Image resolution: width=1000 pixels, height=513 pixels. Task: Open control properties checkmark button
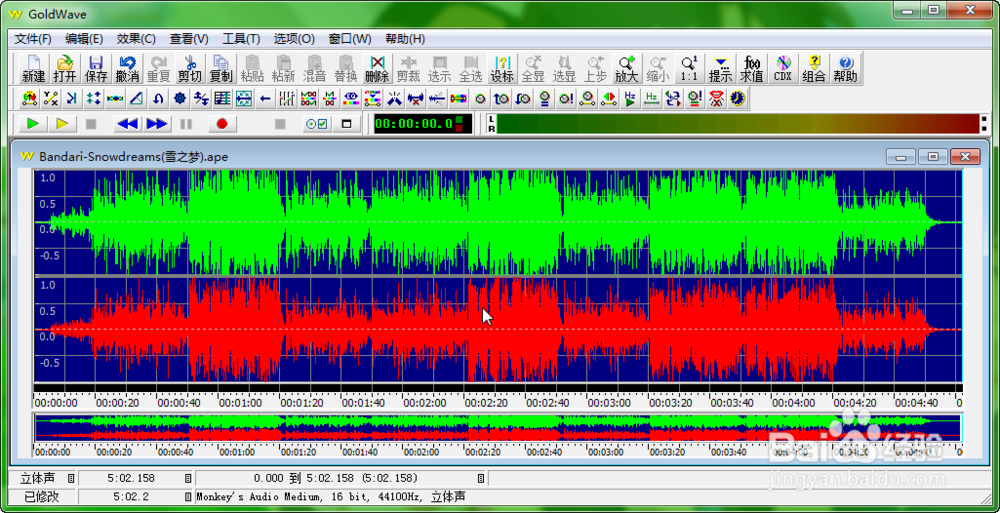click(x=317, y=124)
